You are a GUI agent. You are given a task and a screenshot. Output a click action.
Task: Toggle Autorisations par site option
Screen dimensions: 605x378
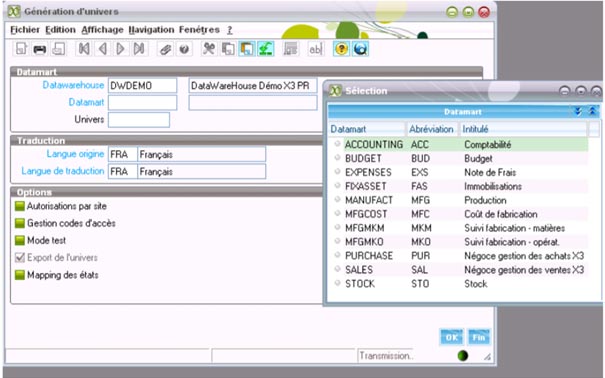click(x=20, y=206)
